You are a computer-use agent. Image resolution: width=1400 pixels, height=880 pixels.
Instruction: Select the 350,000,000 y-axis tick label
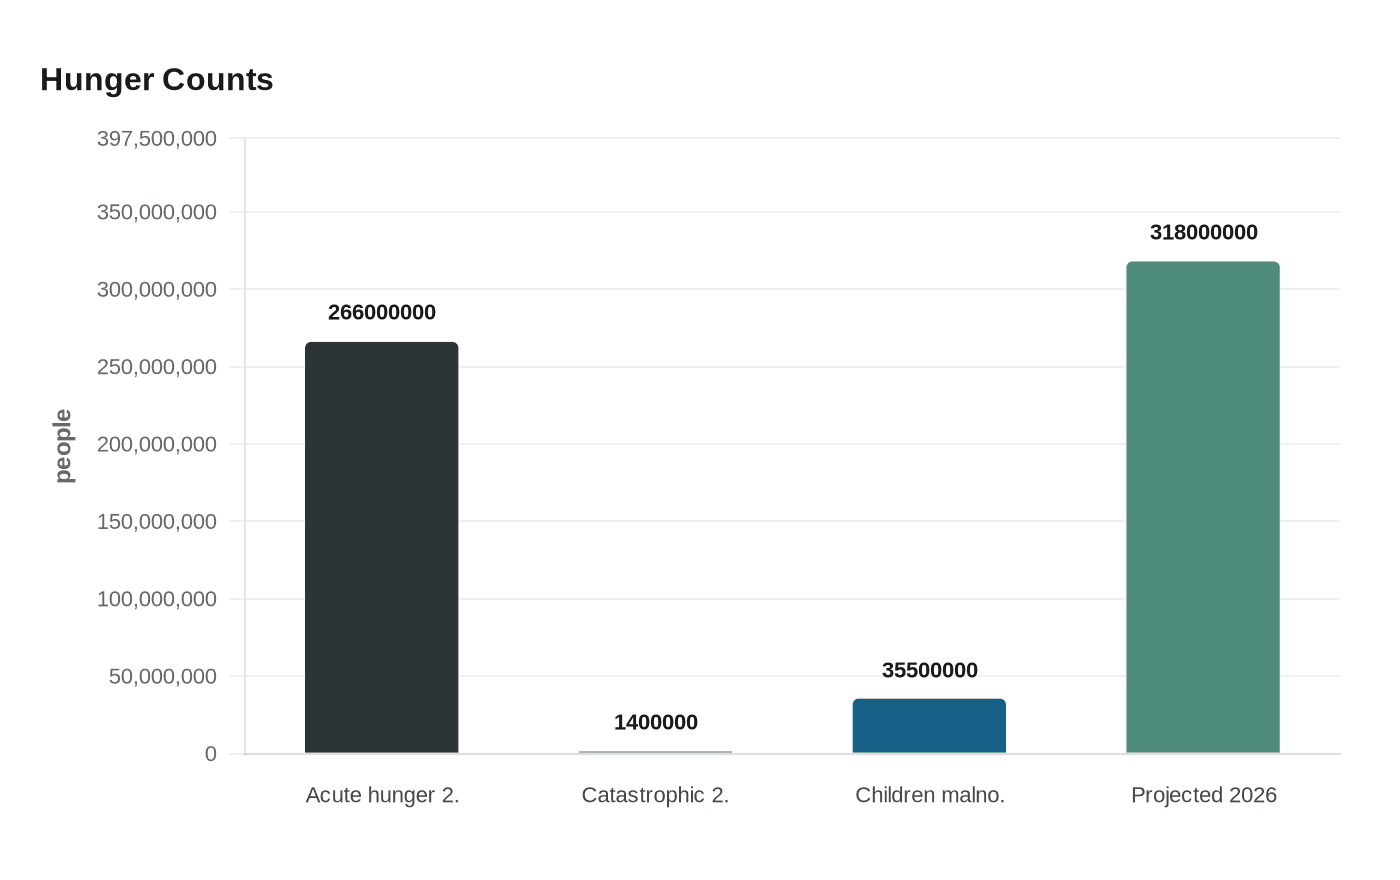point(157,213)
